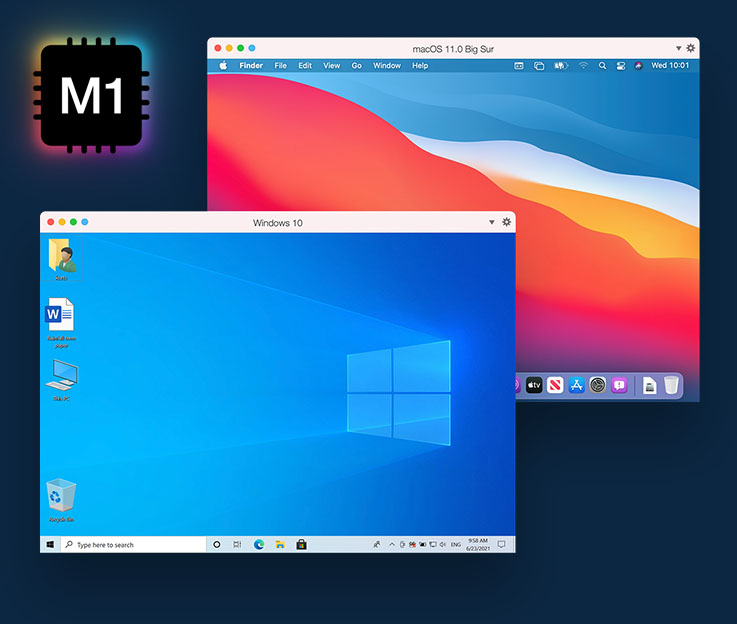This screenshot has height=624, width=737.
Task: Expand the macOS Big Sur window dropdown arrow
Action: pos(679,48)
